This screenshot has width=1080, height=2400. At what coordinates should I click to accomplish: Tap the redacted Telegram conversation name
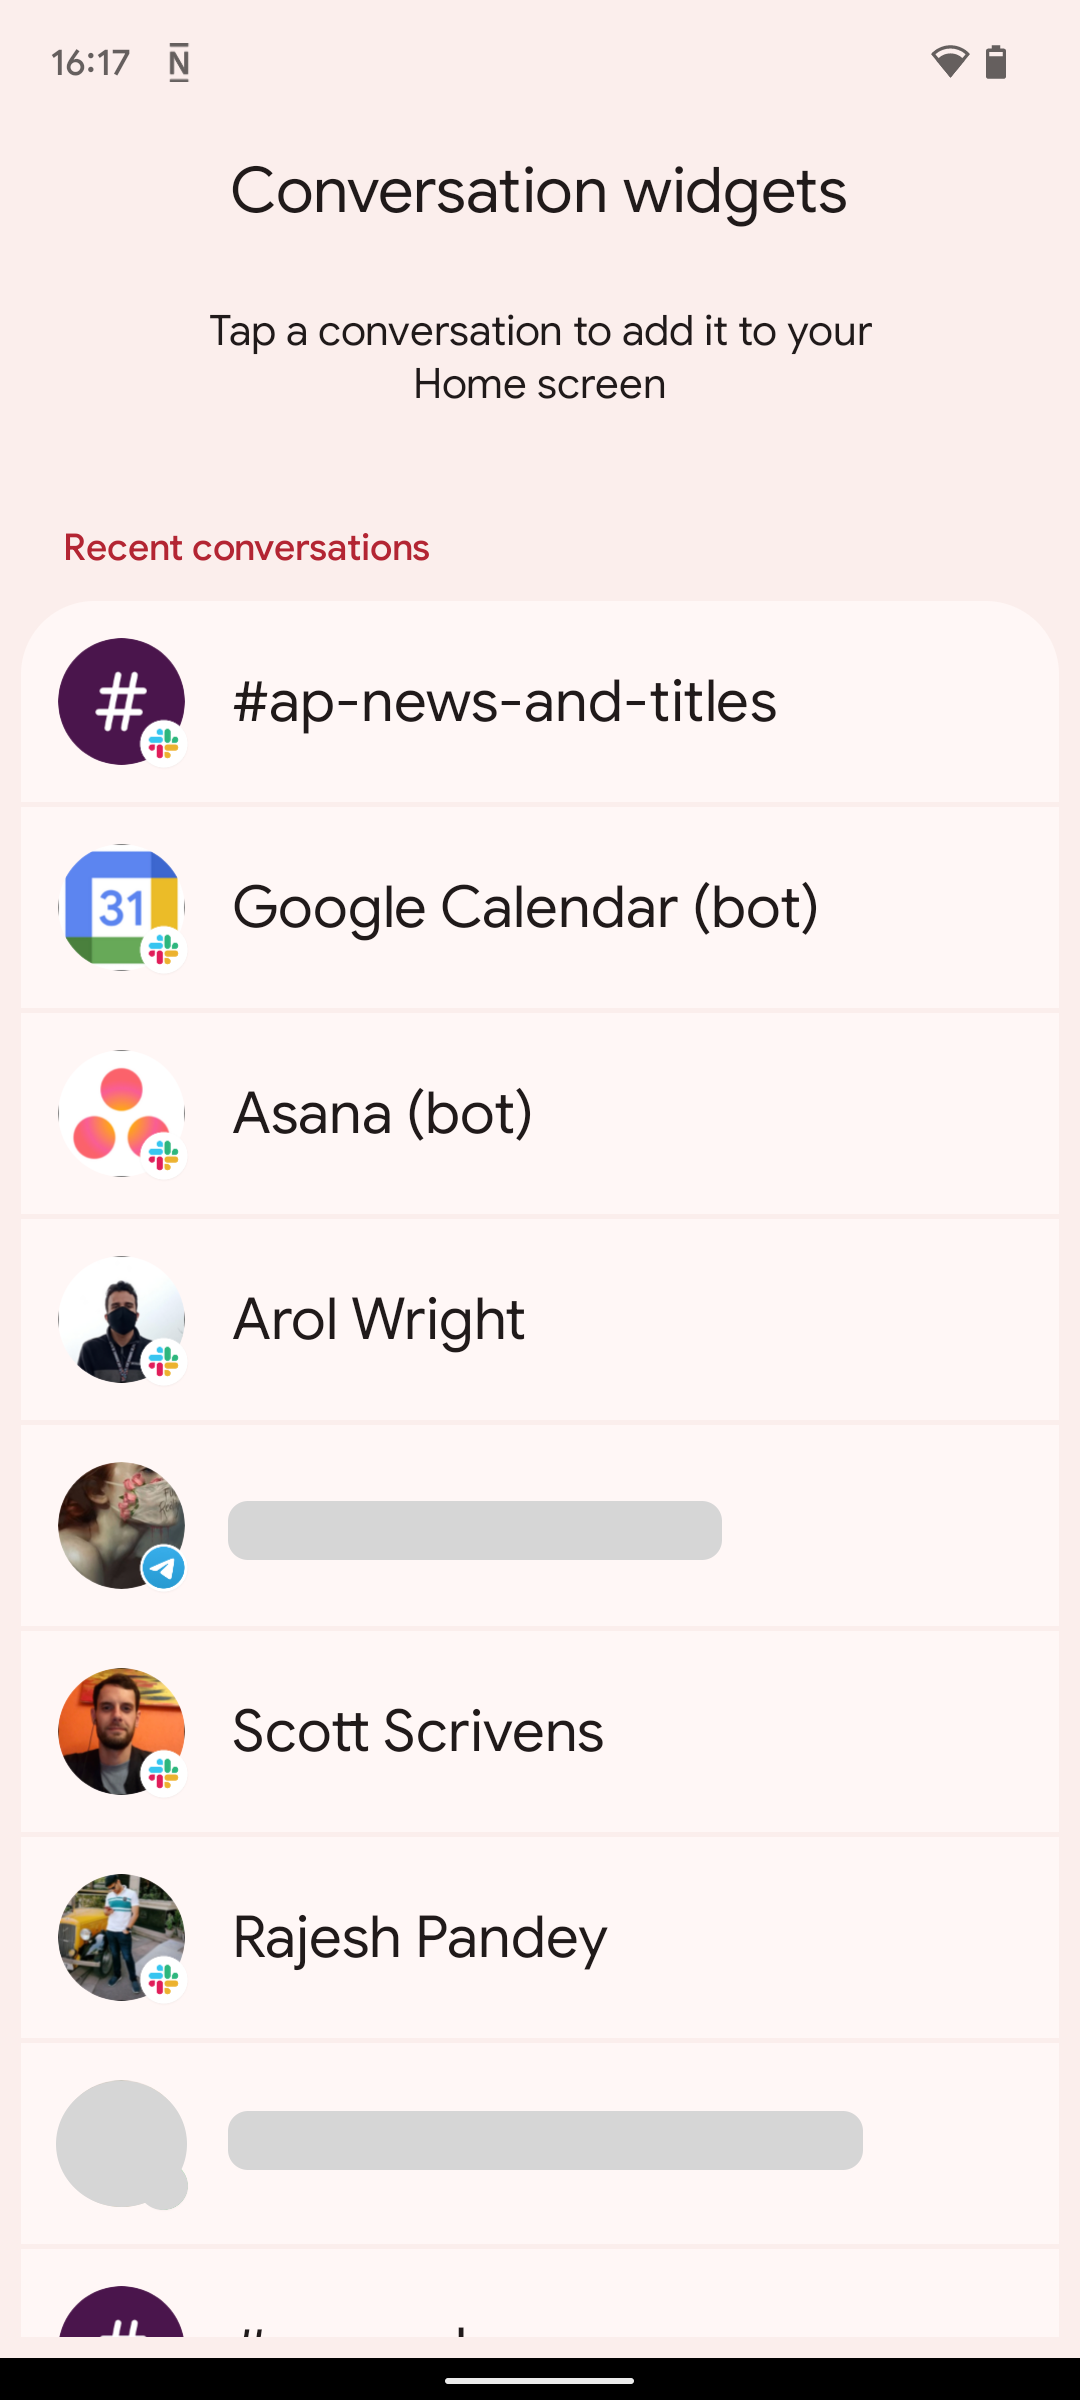pyautogui.click(x=475, y=1530)
